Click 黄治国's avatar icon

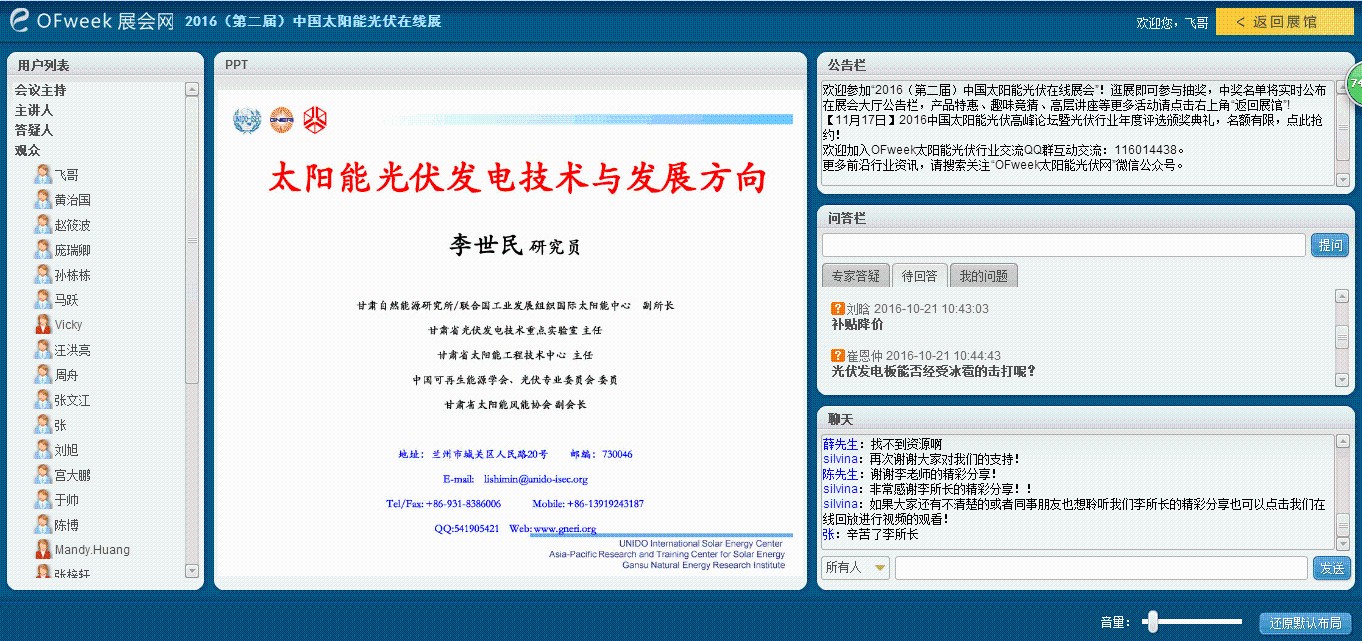(x=43, y=199)
